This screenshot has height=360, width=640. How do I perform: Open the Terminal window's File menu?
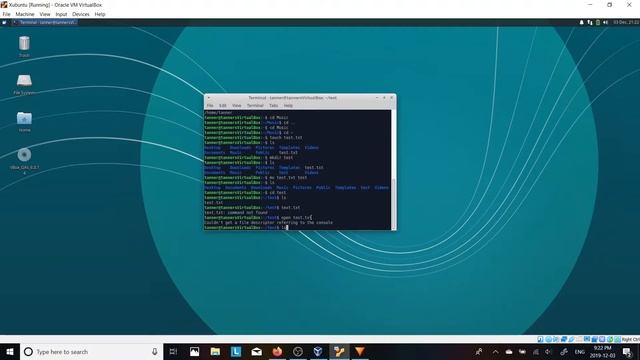pos(210,105)
